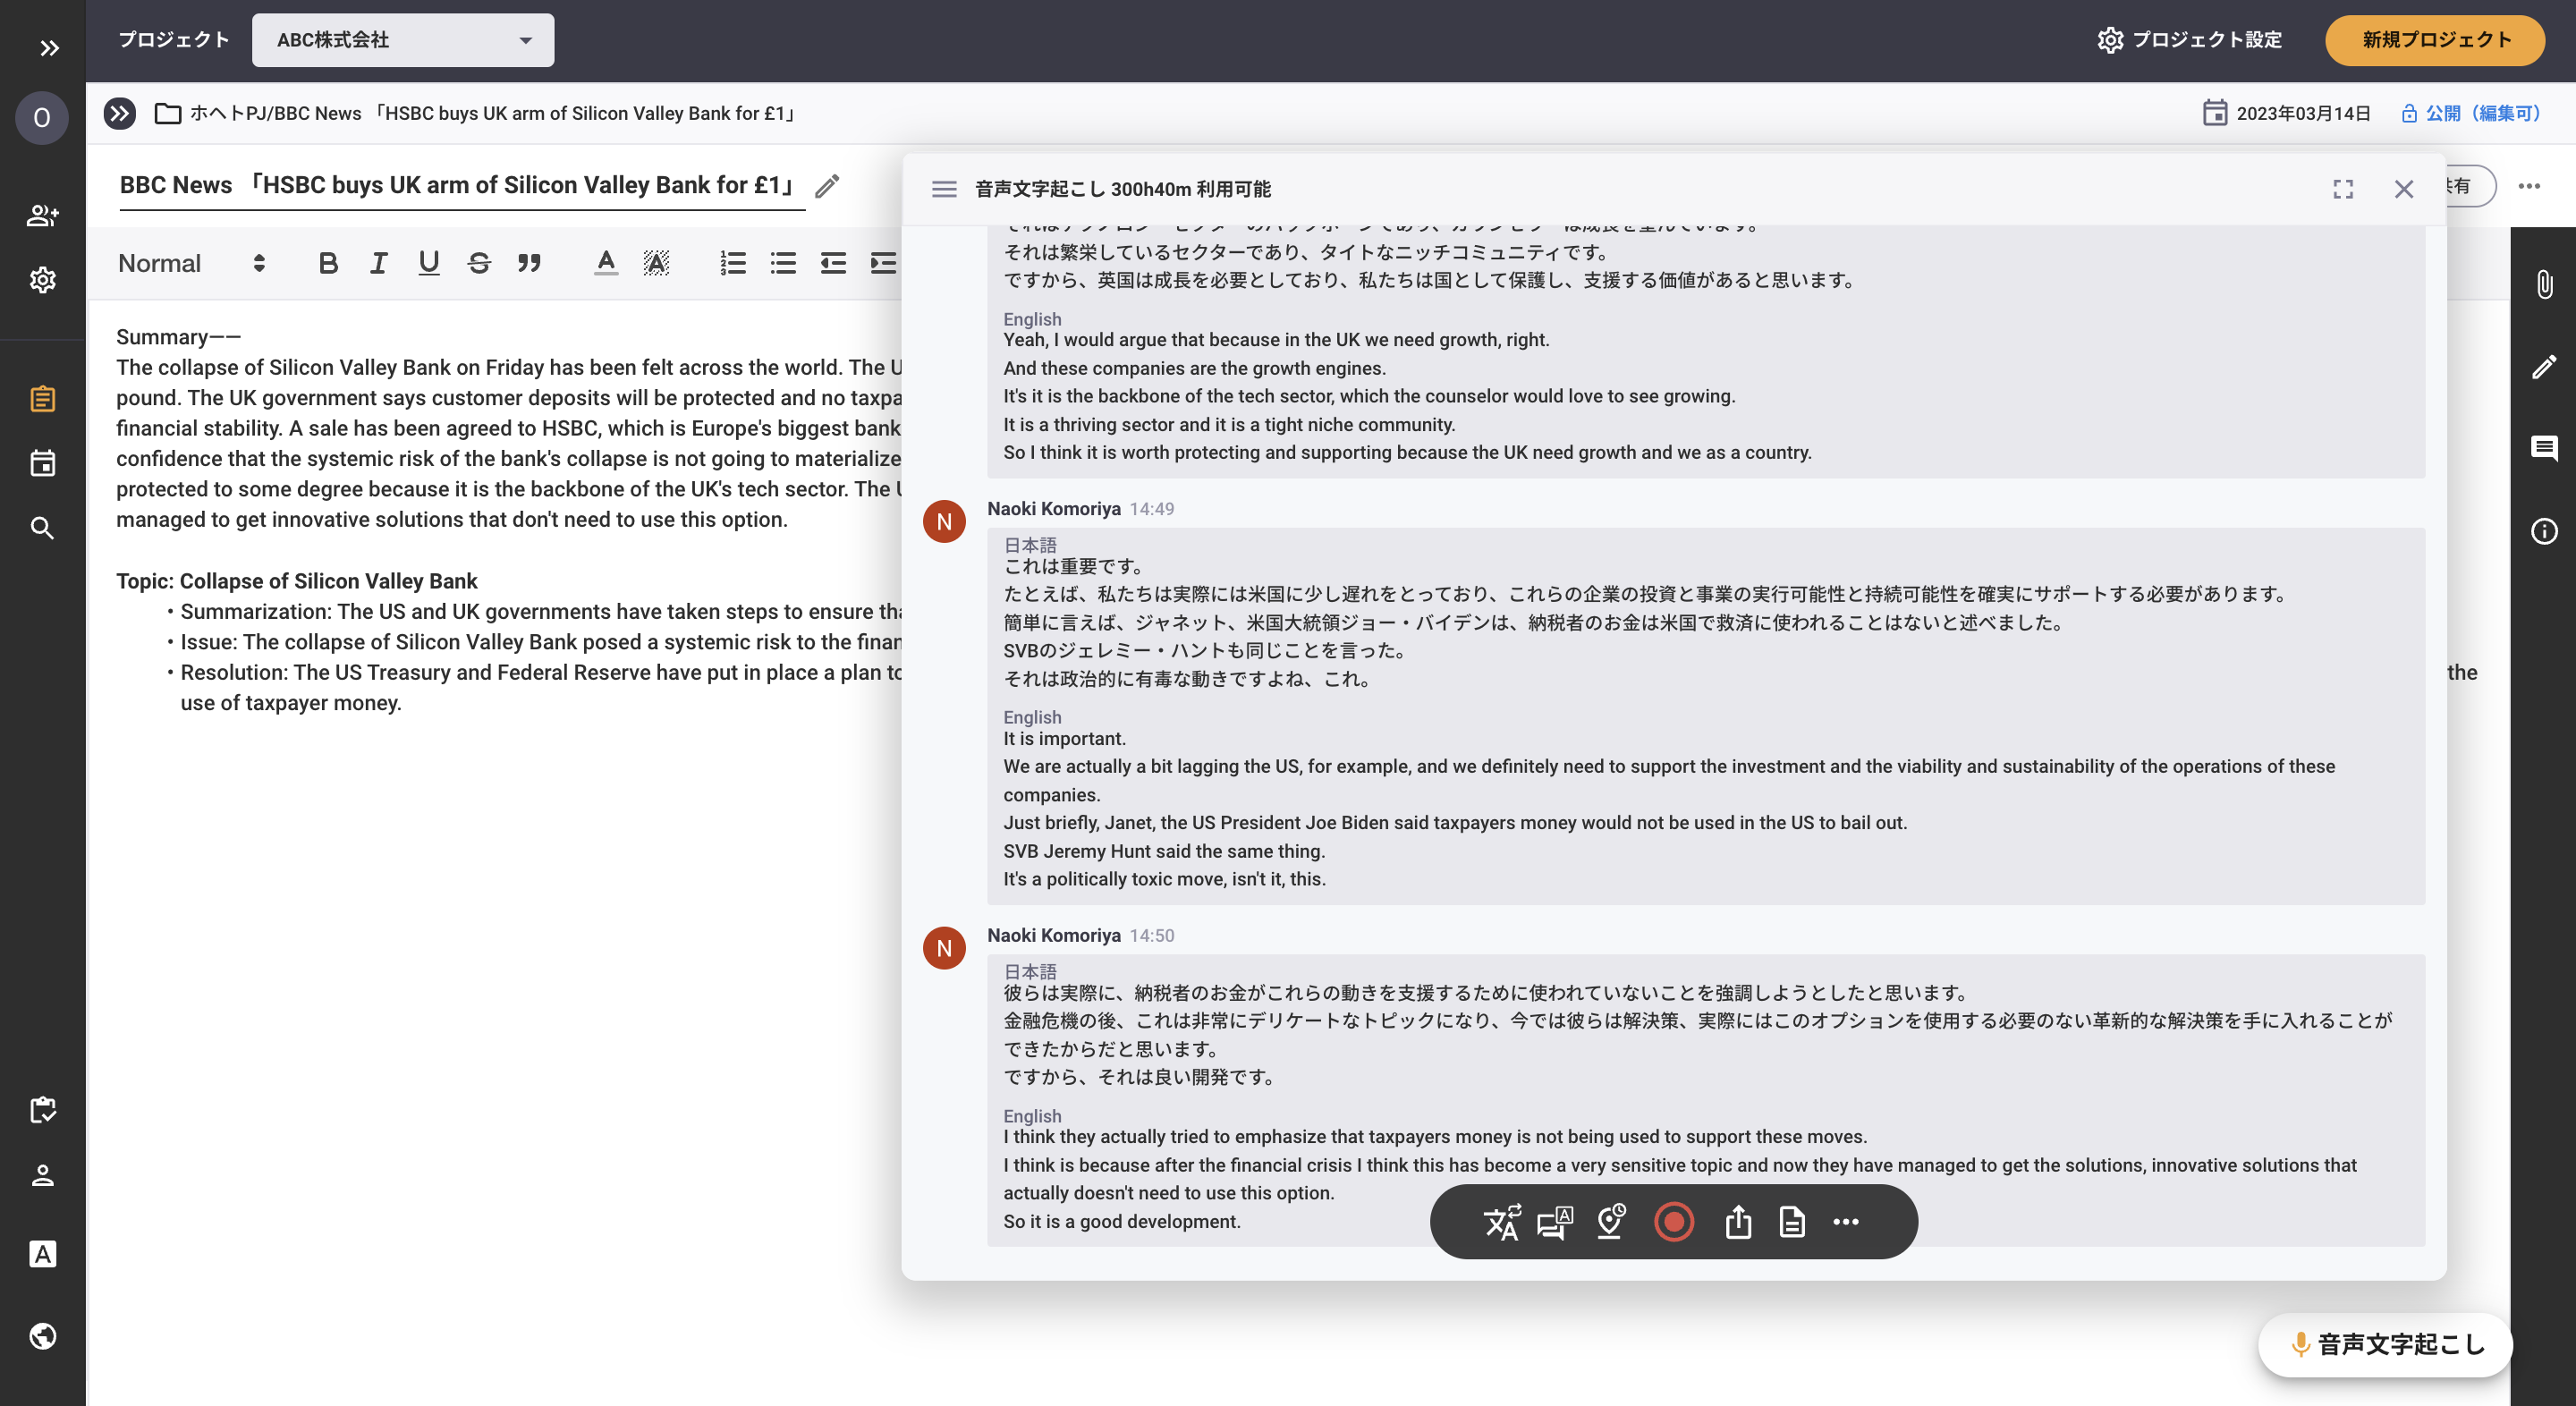Toggle strikethrough formatting in the editor toolbar
Viewport: 2576px width, 1406px height.
(x=479, y=263)
